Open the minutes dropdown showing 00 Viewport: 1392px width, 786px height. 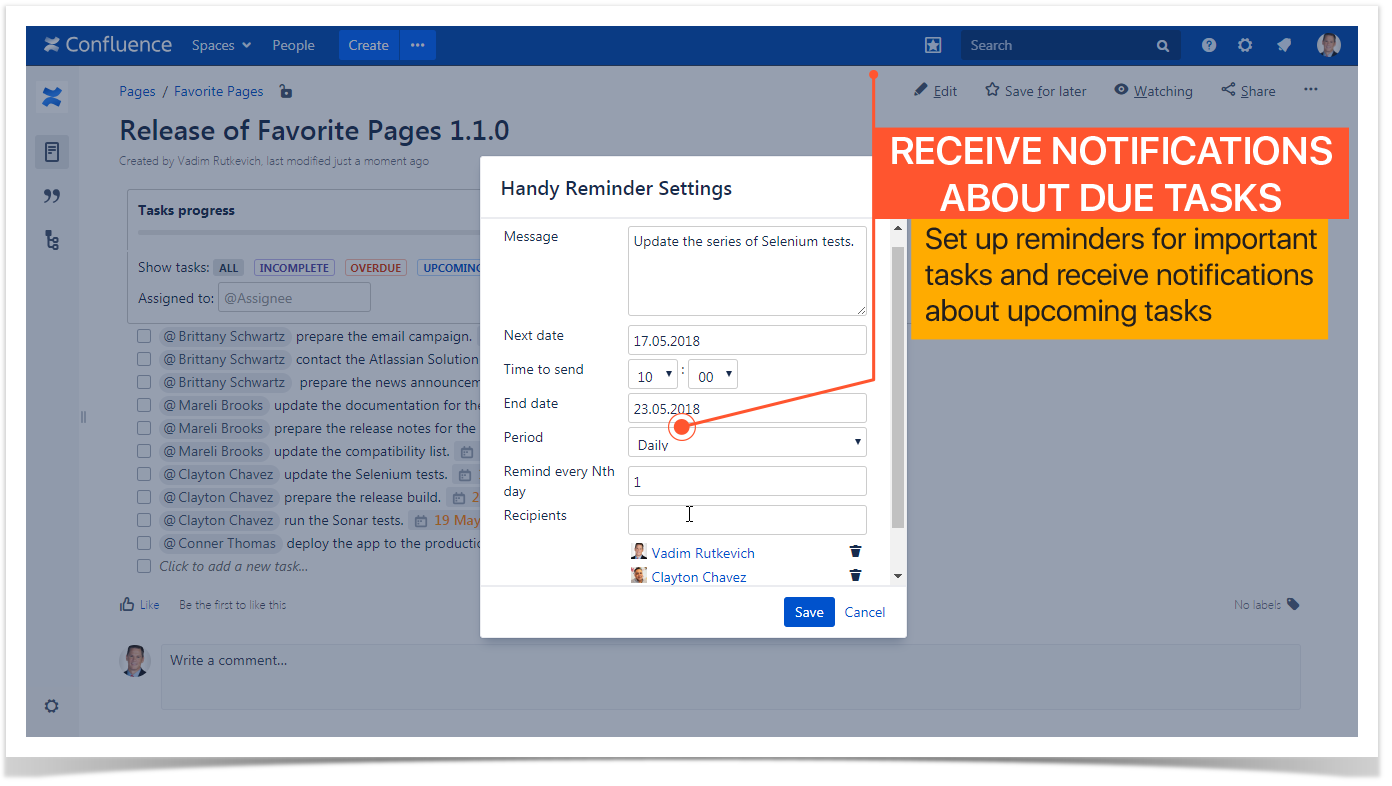tap(713, 375)
